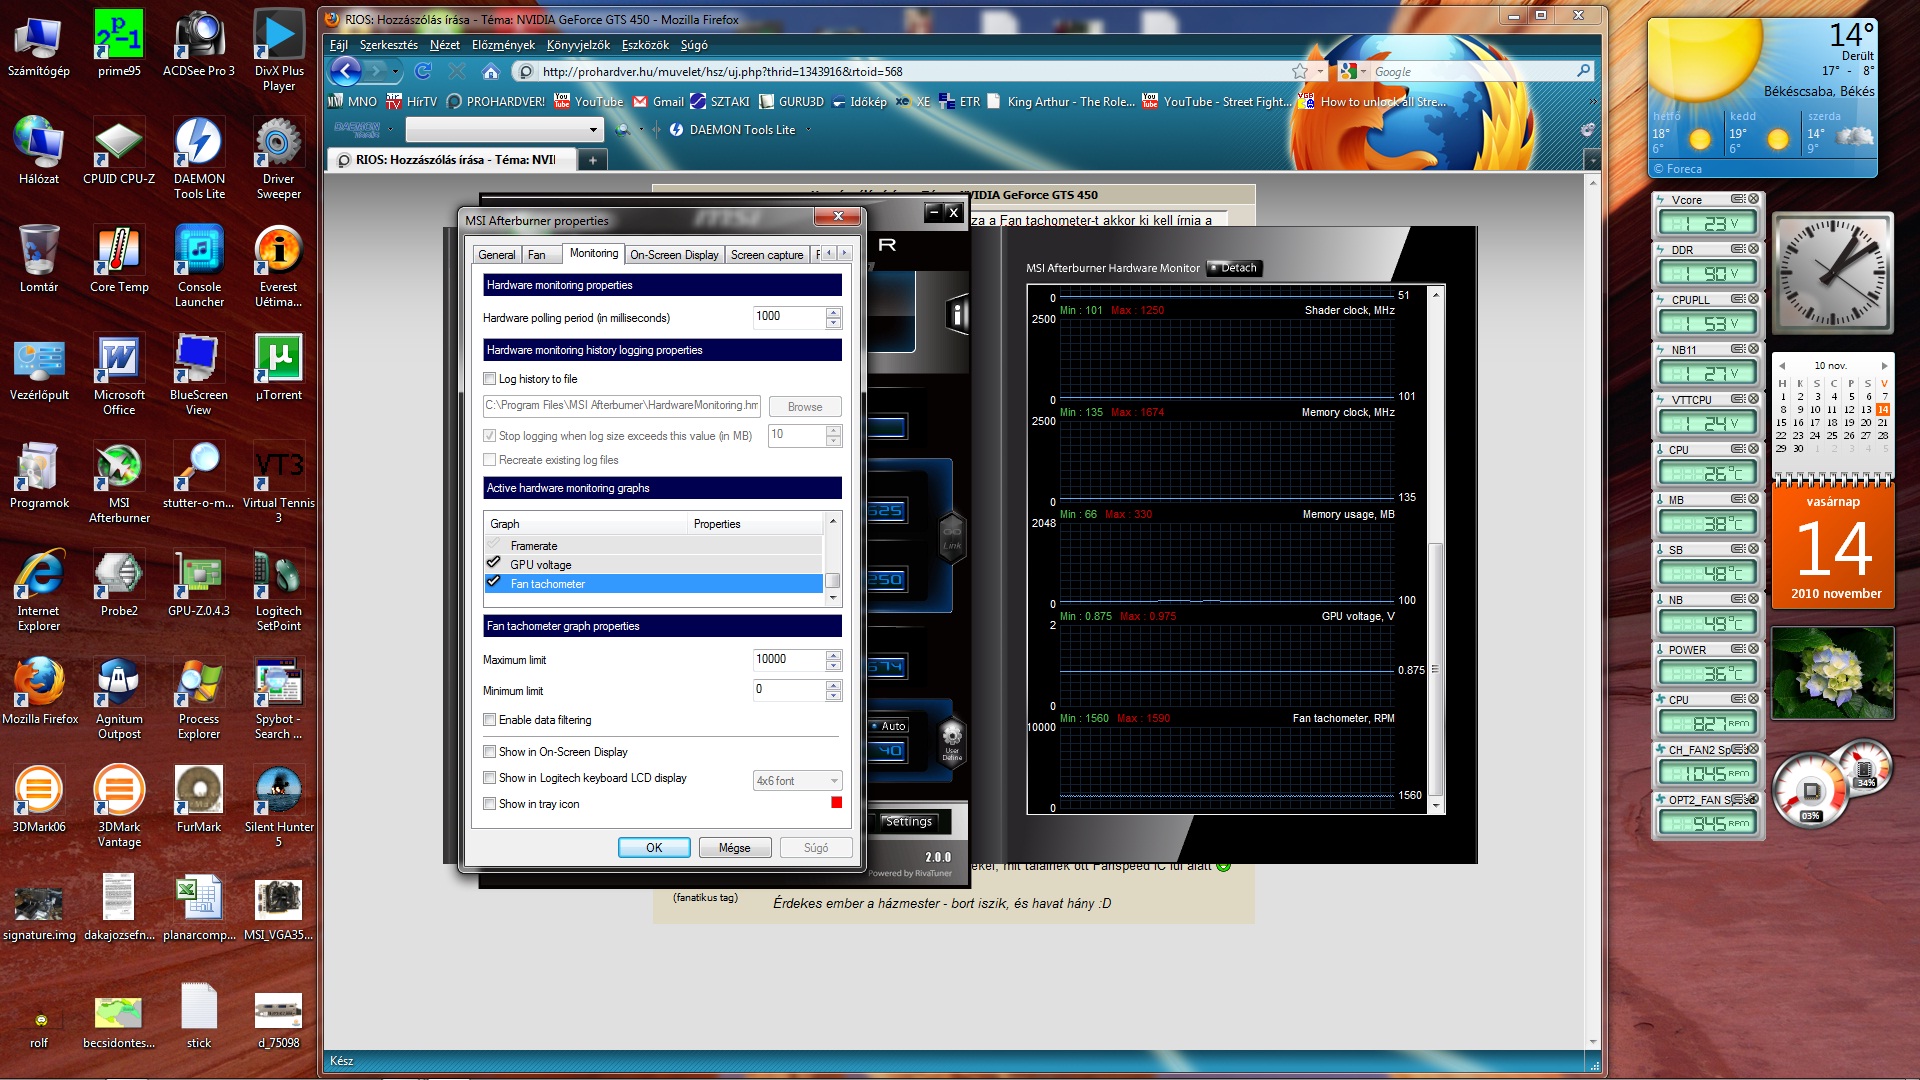The height and width of the screenshot is (1080, 1920).
Task: Uncheck the GPU voltage graph
Action: tap(493, 564)
